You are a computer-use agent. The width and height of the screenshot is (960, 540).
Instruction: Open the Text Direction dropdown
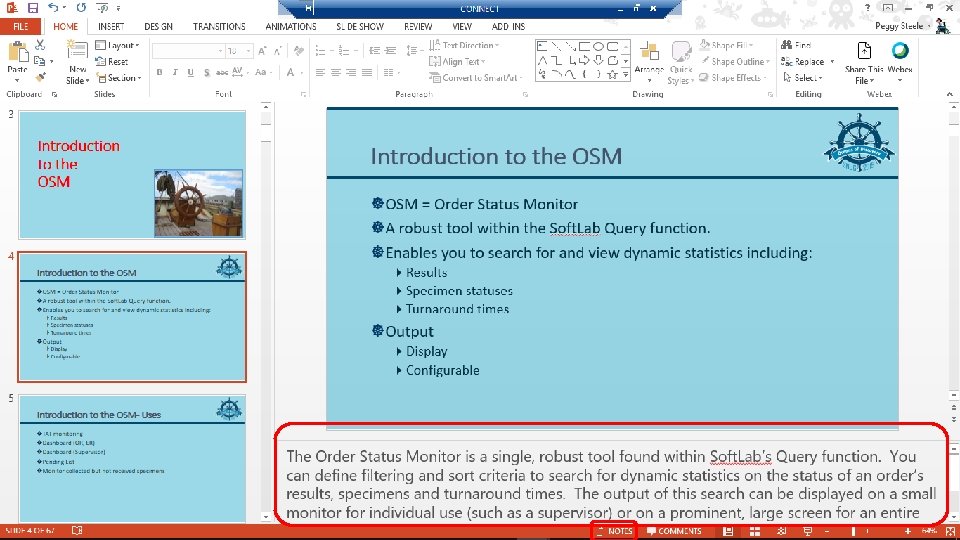463,45
